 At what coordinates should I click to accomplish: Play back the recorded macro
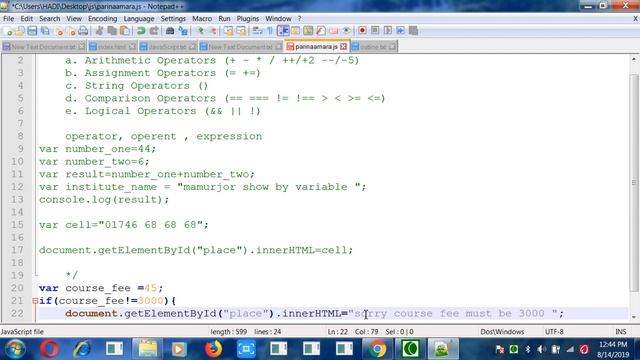pos(388,31)
